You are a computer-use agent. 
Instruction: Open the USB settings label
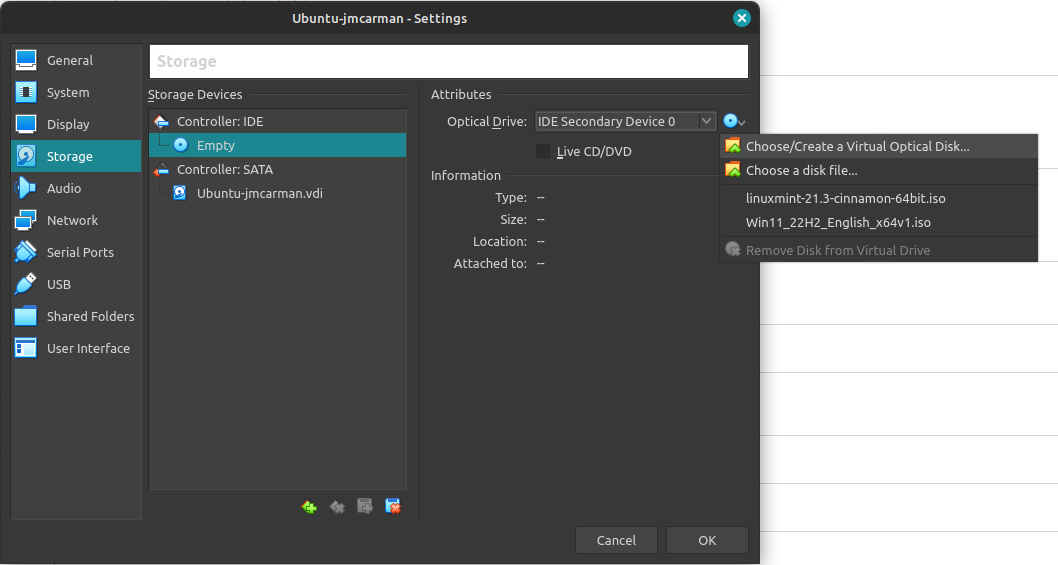(59, 284)
